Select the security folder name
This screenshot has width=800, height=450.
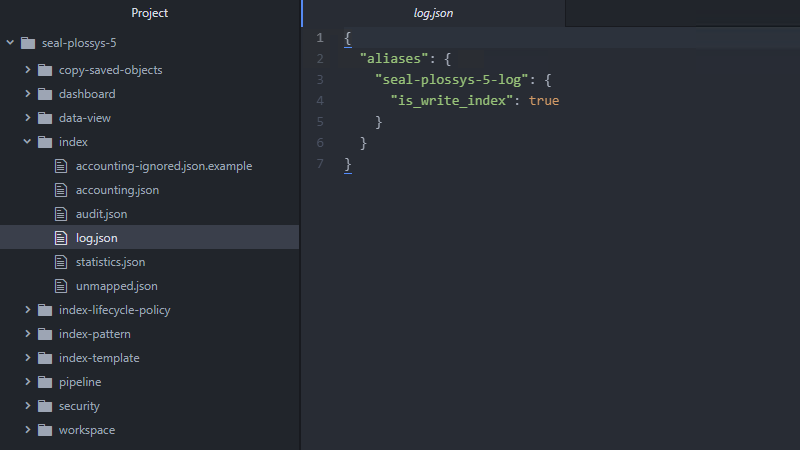coord(79,406)
